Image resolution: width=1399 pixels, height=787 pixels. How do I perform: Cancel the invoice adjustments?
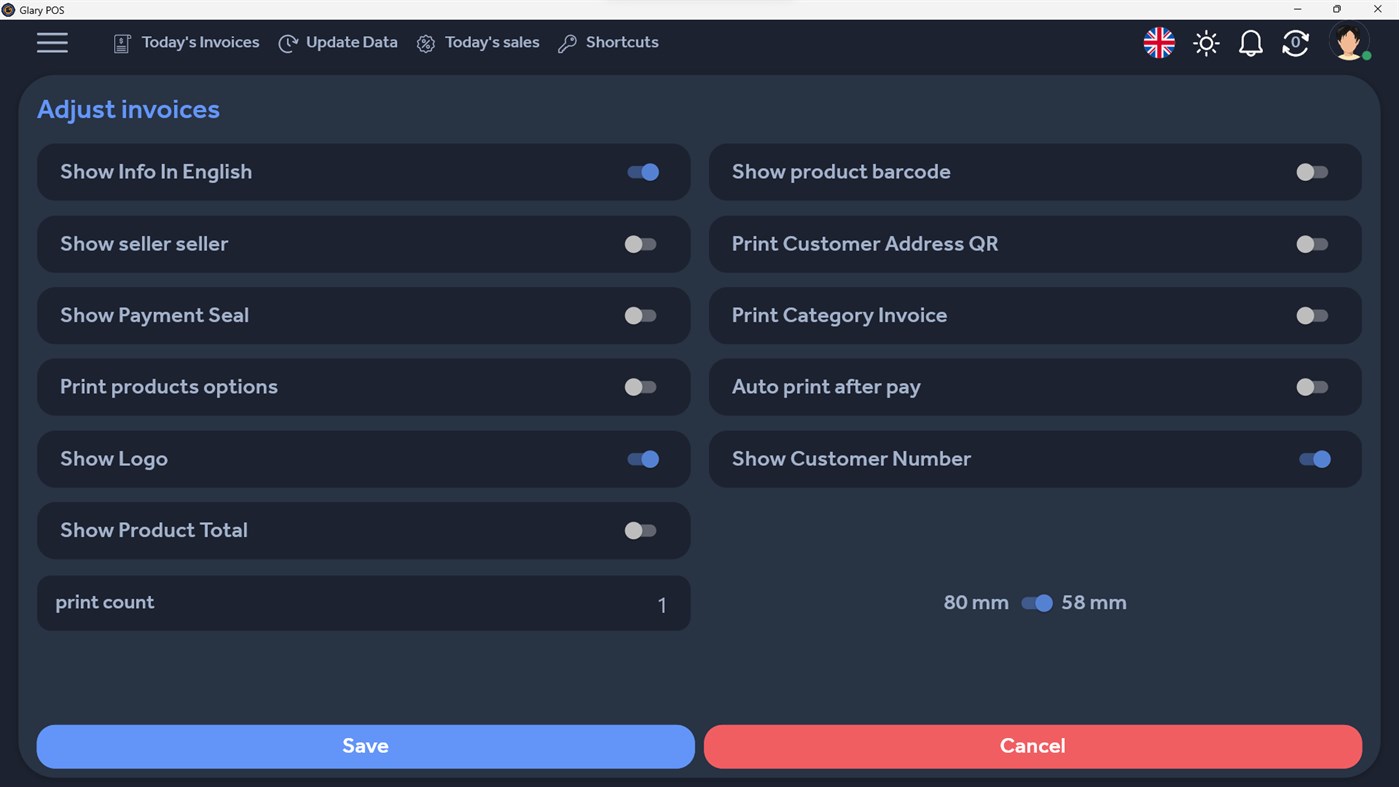click(1032, 746)
